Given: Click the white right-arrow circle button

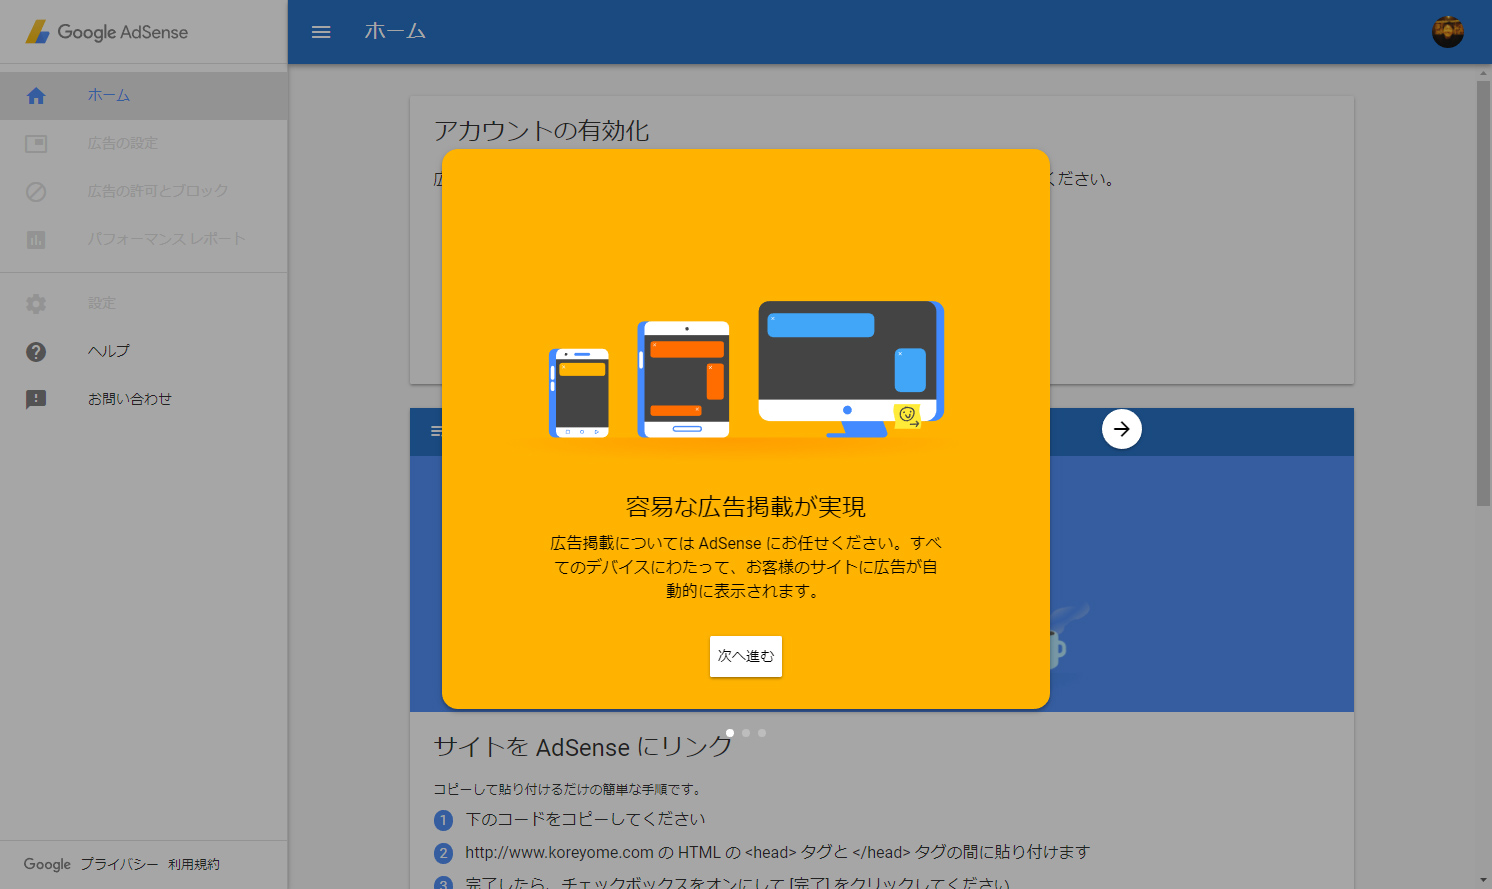Looking at the screenshot, I should coord(1122,429).
